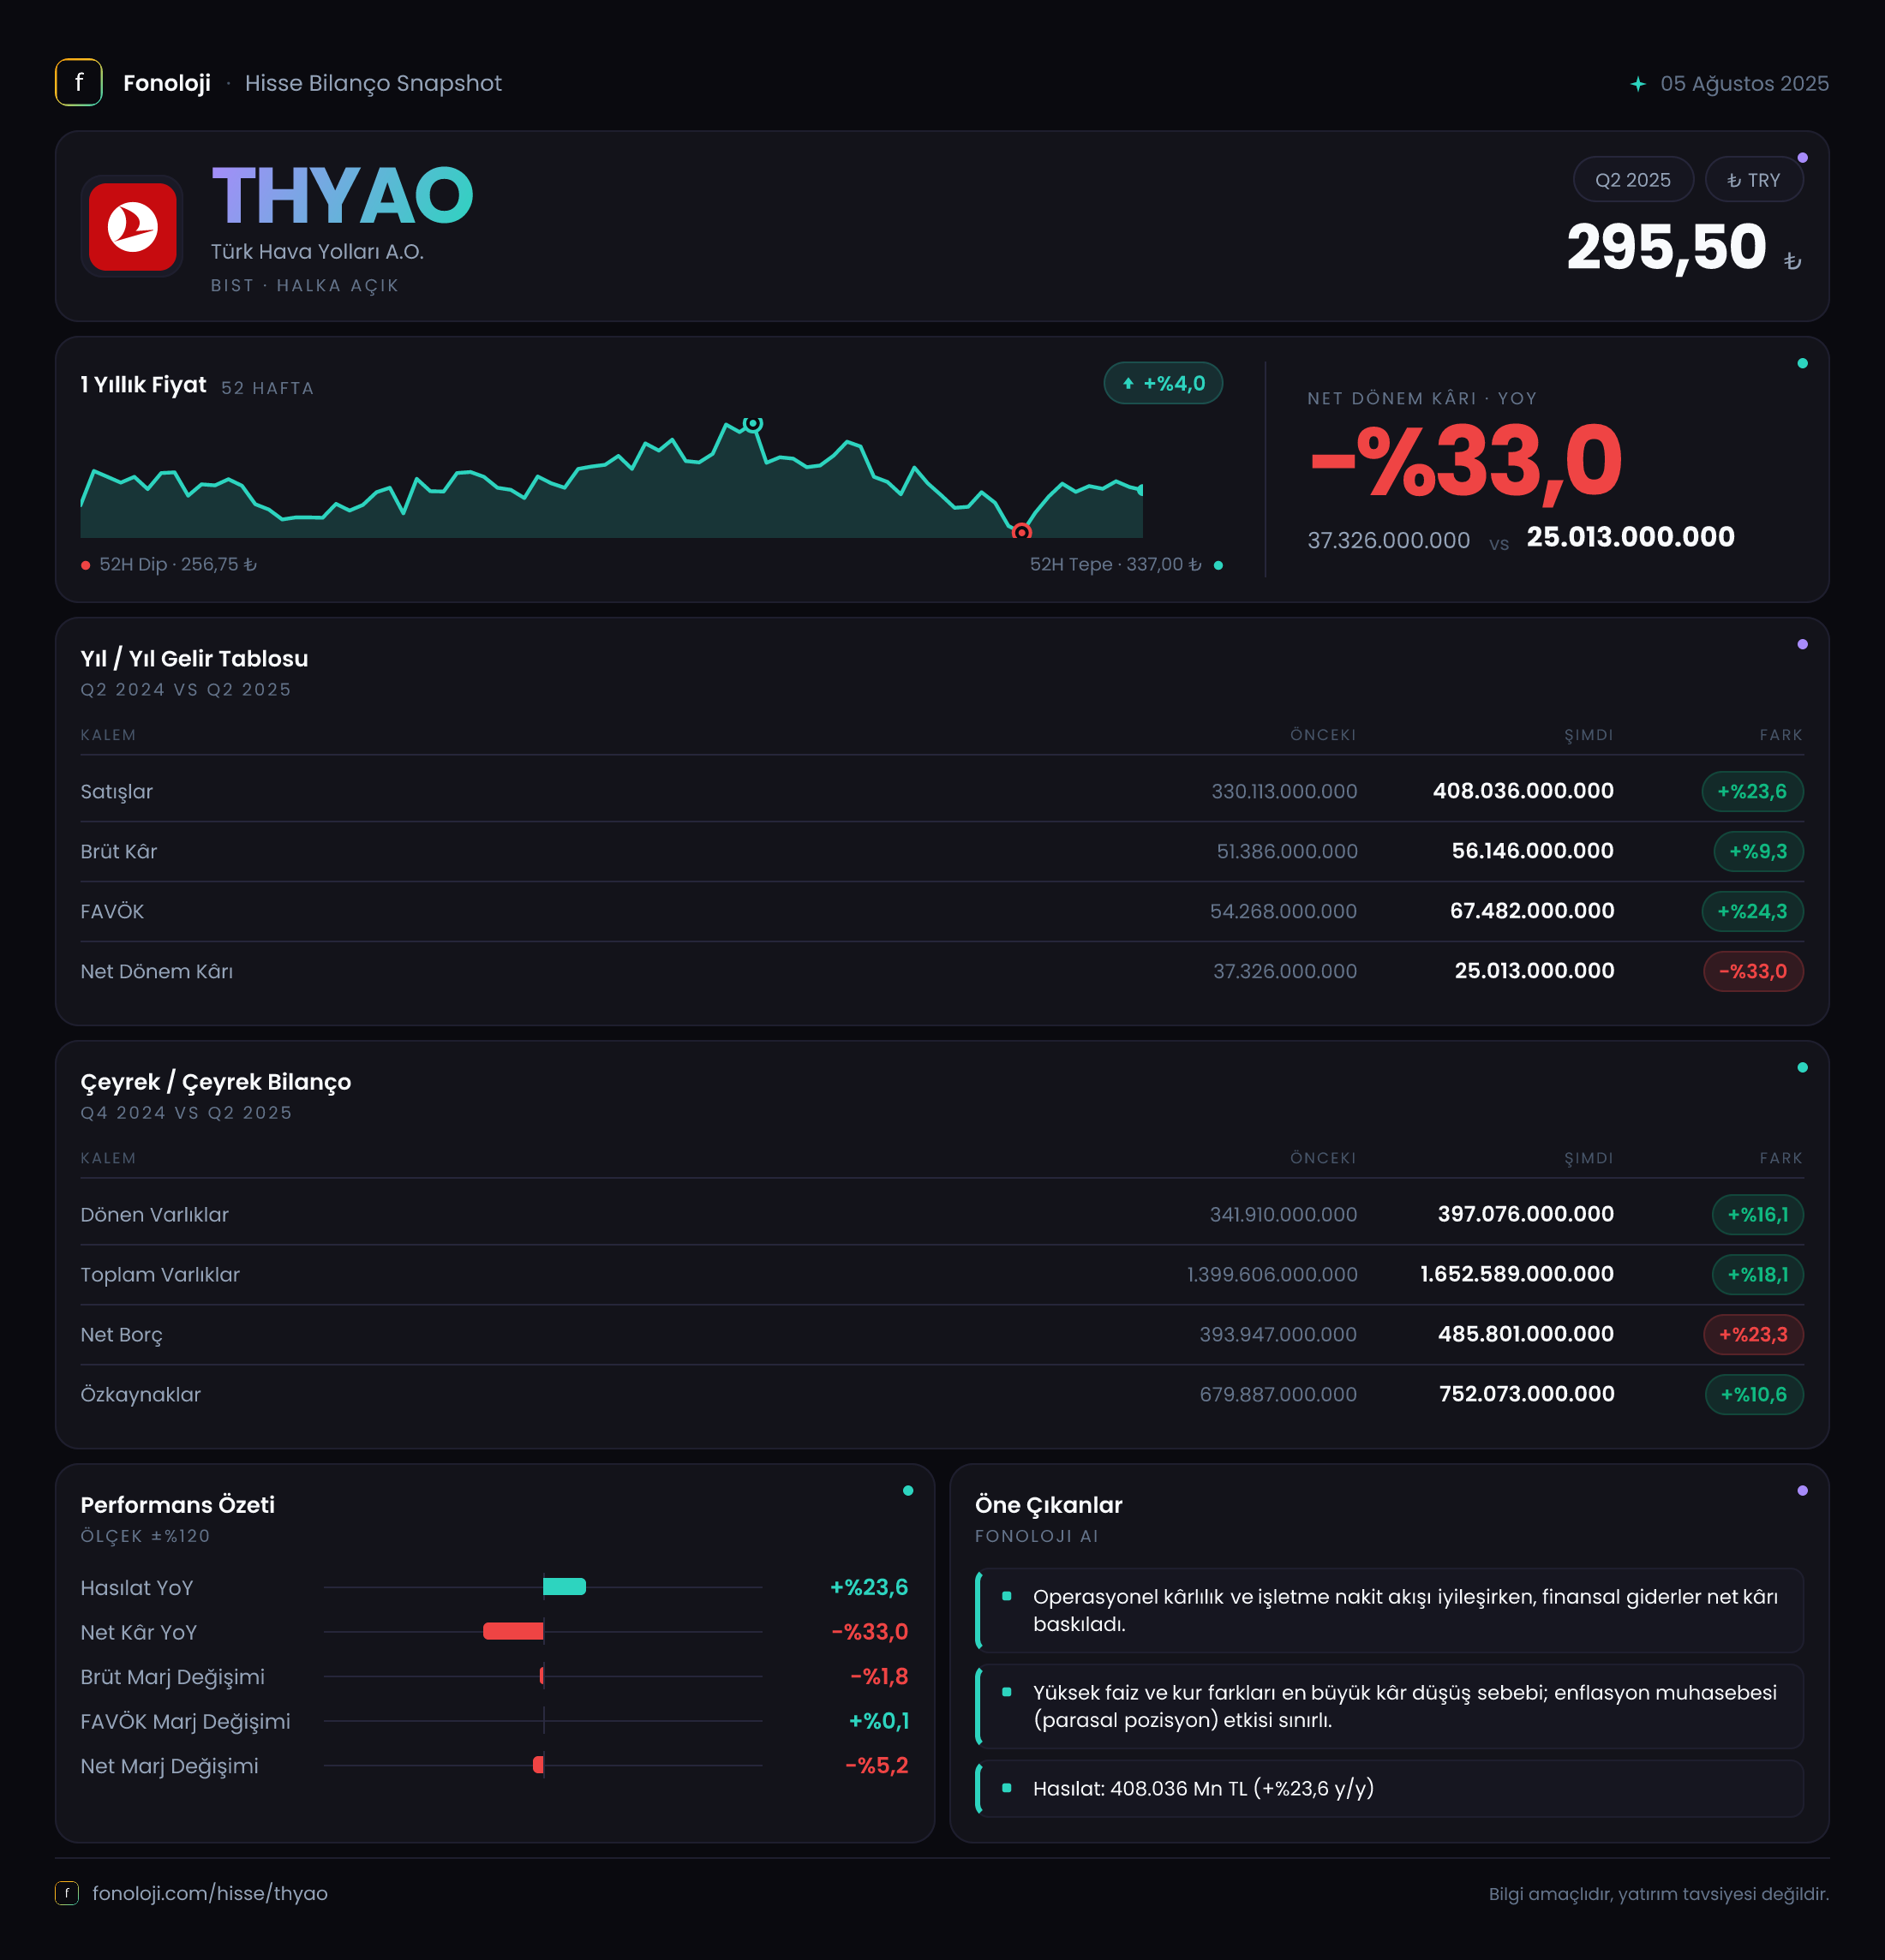Click the 'Hasılat: 408.036 Mn TL' highlight
Viewport: 1885px width, 1960px height.
pyautogui.click(x=1390, y=1789)
